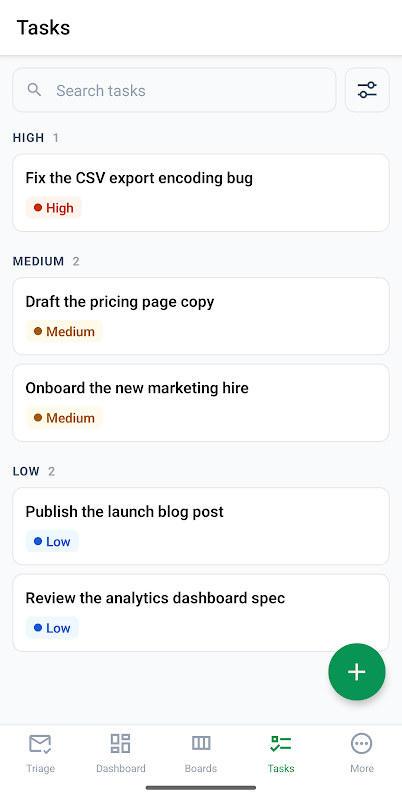Screen dimensions: 402x800
Task: Open the filter options sliders icon
Action: [x=367, y=90]
